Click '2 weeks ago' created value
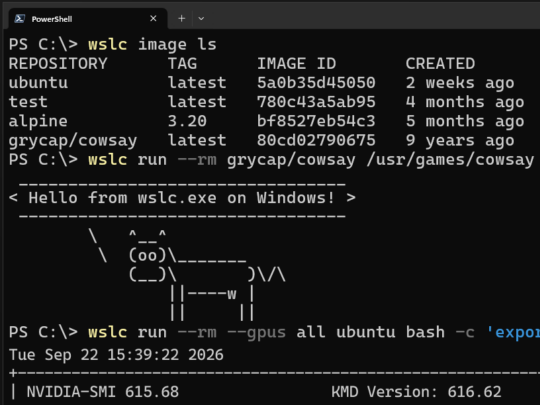540x405 pixels. (x=460, y=83)
